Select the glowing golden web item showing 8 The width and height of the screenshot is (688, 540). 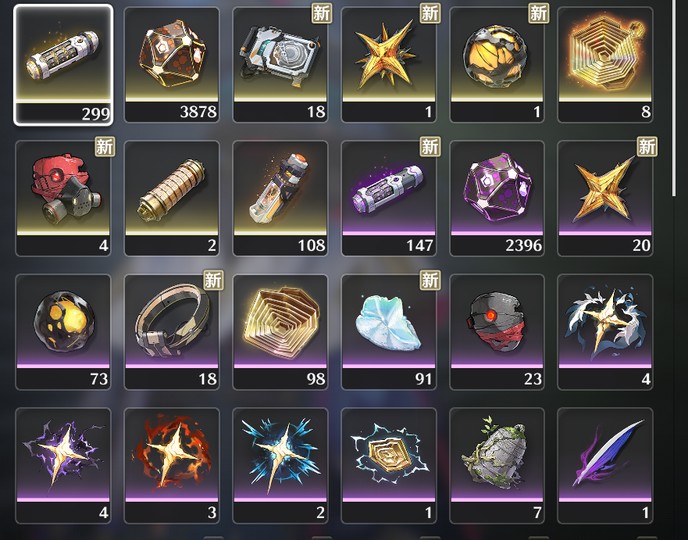point(605,65)
